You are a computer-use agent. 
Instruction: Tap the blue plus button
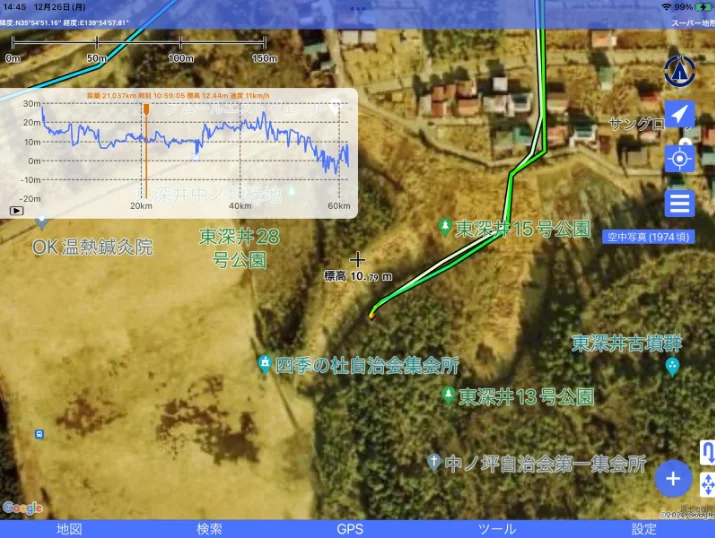[673, 479]
